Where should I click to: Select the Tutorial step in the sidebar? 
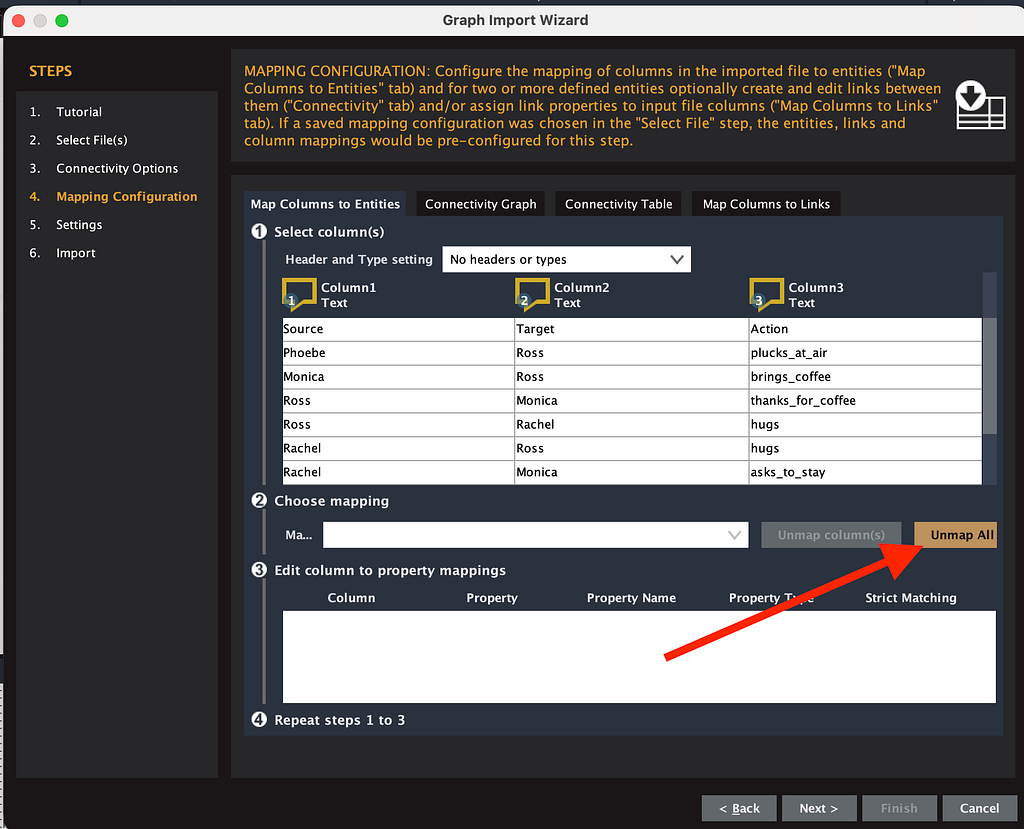point(79,112)
